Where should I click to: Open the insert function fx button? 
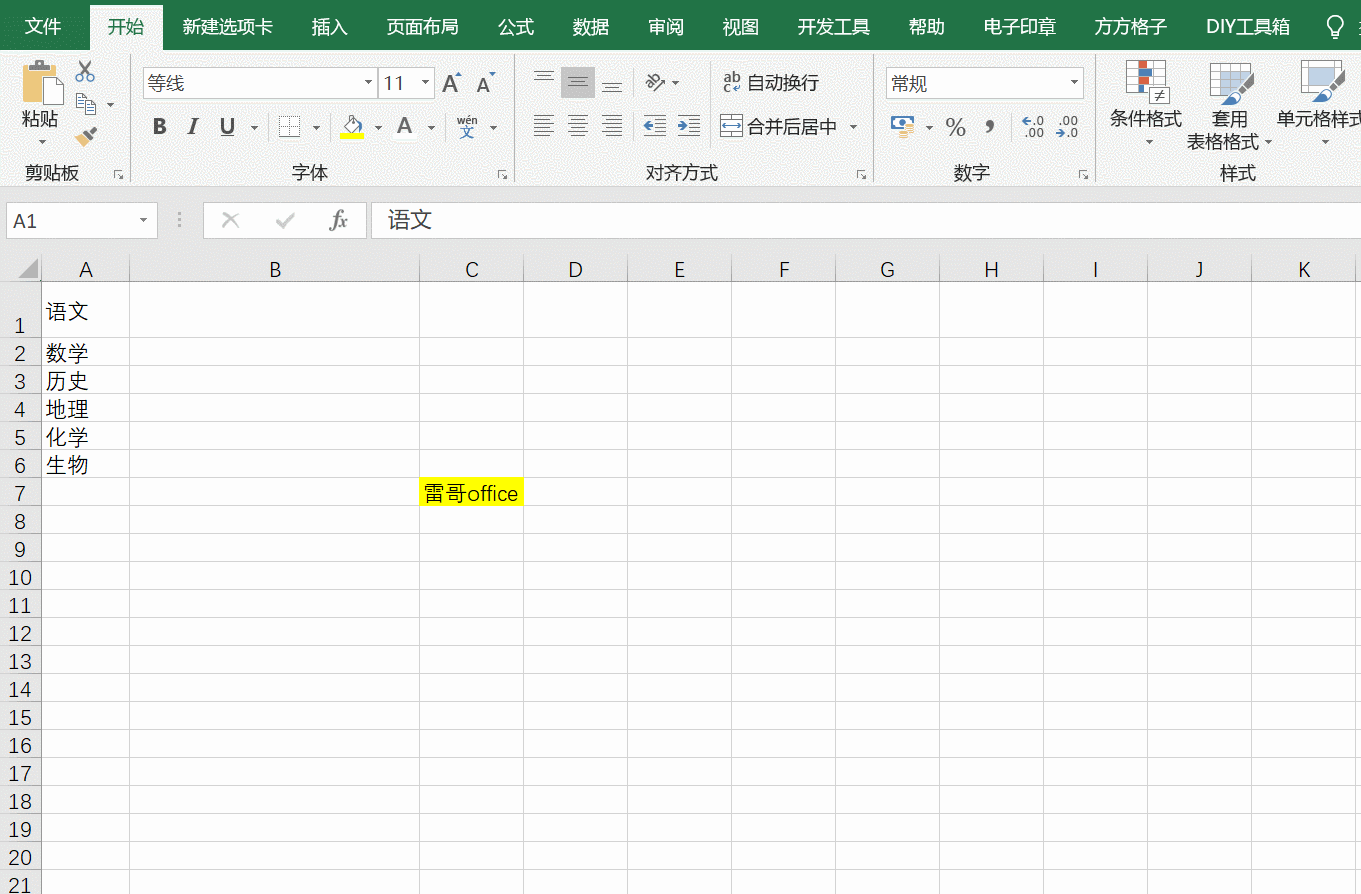click(x=339, y=221)
